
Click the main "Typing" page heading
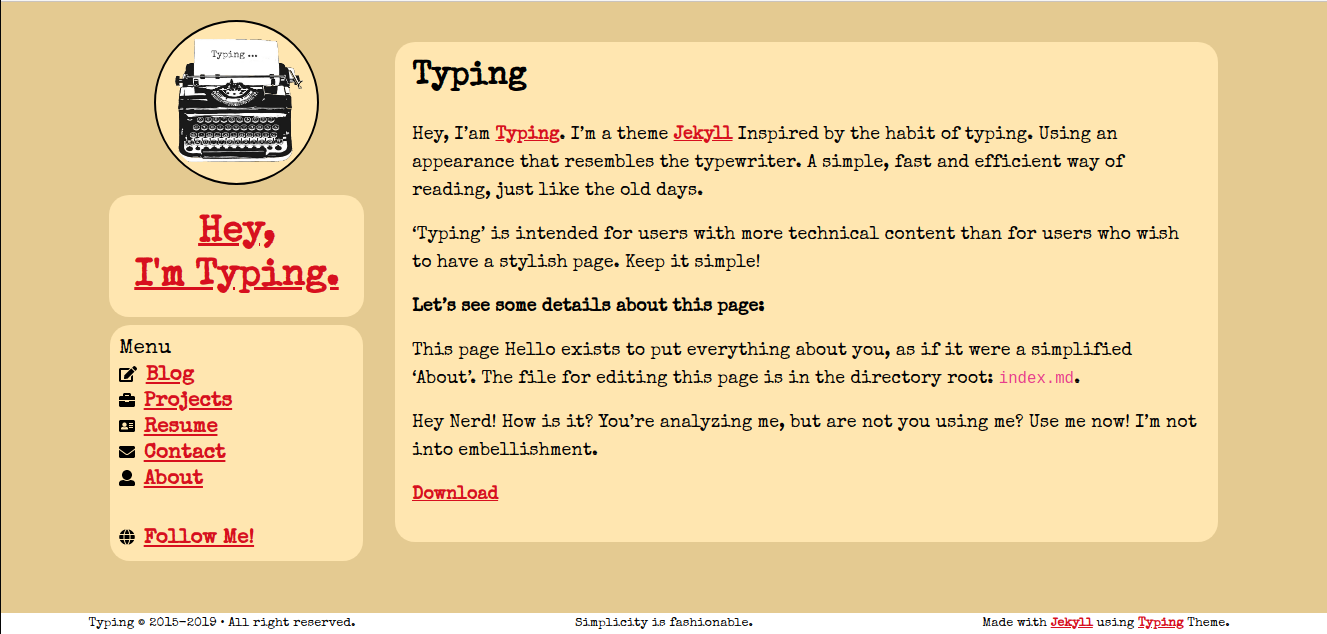click(x=470, y=74)
